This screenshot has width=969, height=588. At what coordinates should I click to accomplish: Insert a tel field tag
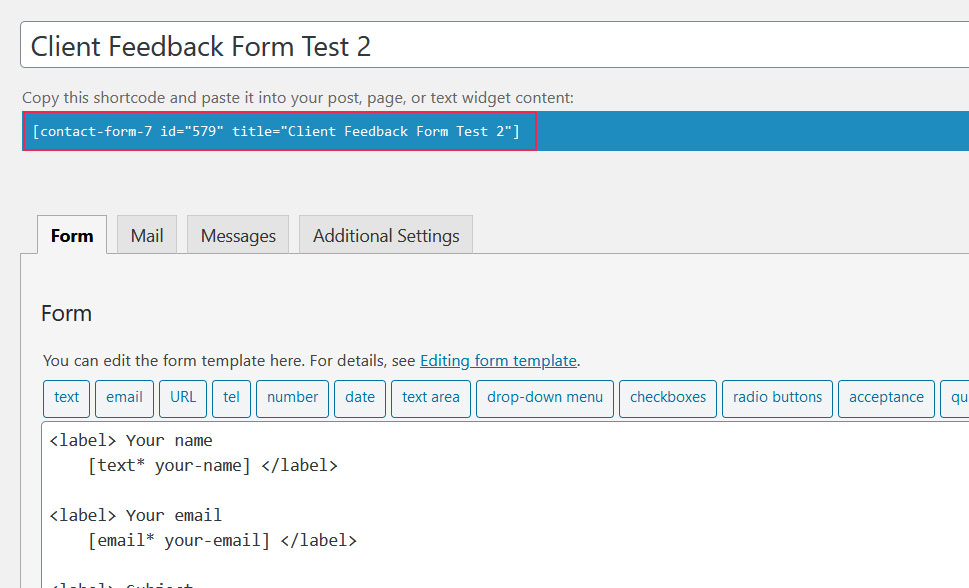point(231,398)
